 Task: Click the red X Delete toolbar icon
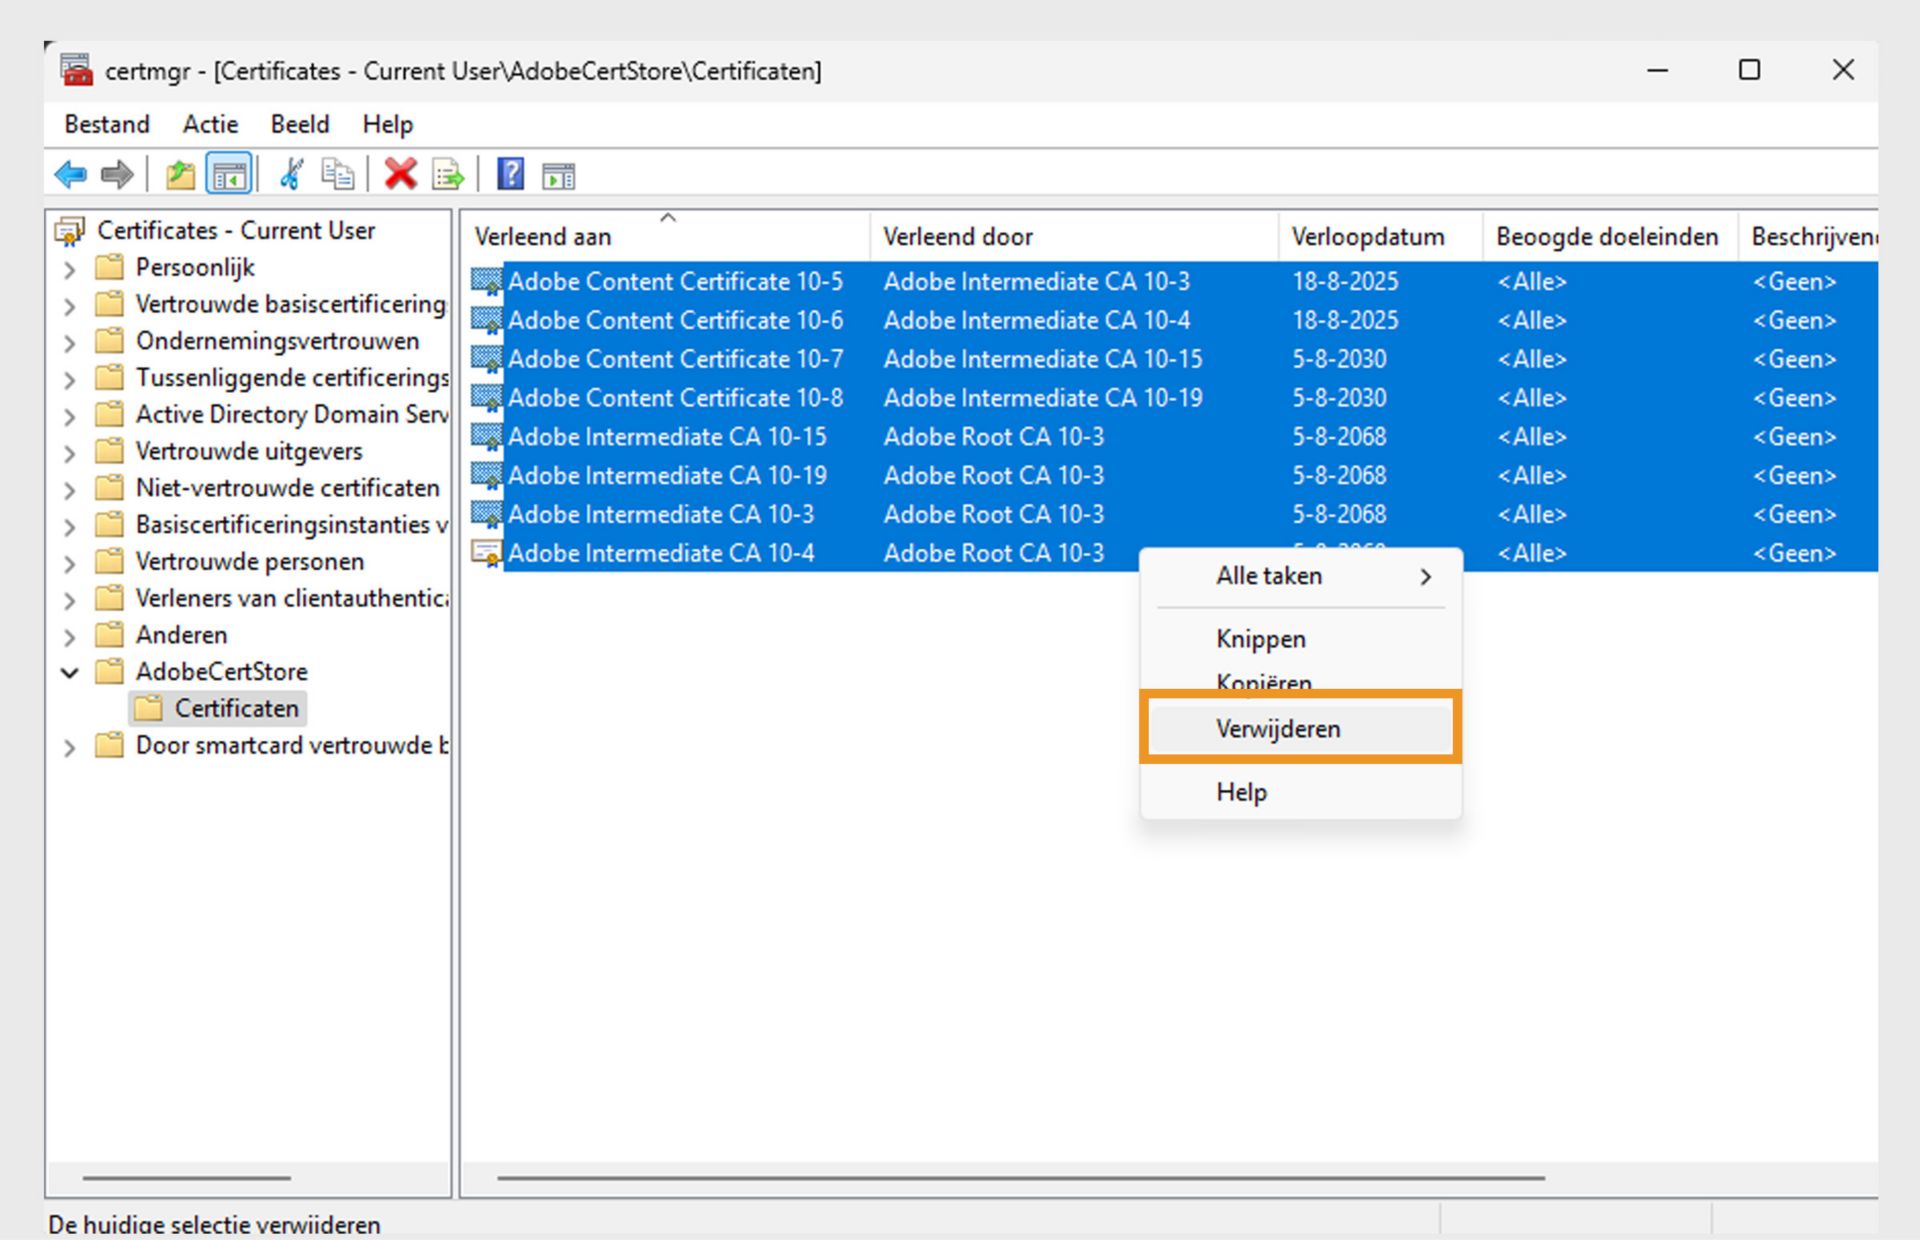[401, 175]
